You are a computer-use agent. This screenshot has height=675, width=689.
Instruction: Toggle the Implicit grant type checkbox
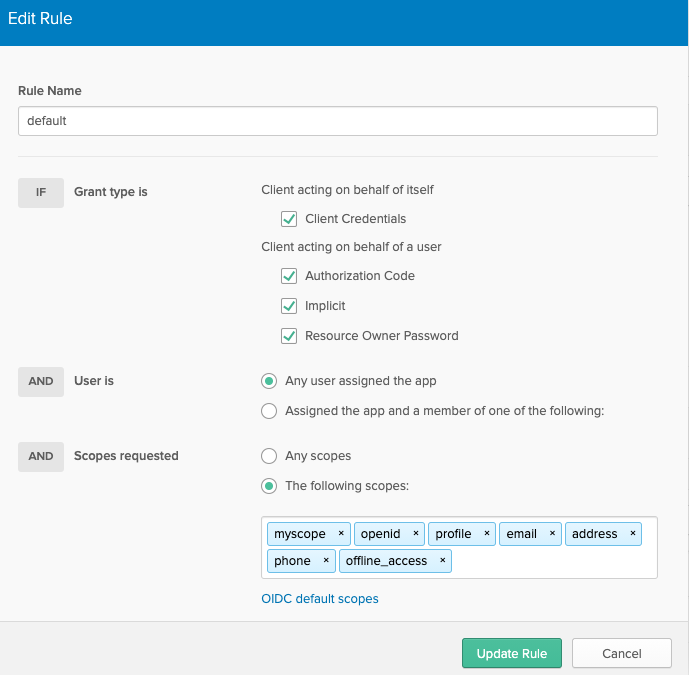[289, 306]
